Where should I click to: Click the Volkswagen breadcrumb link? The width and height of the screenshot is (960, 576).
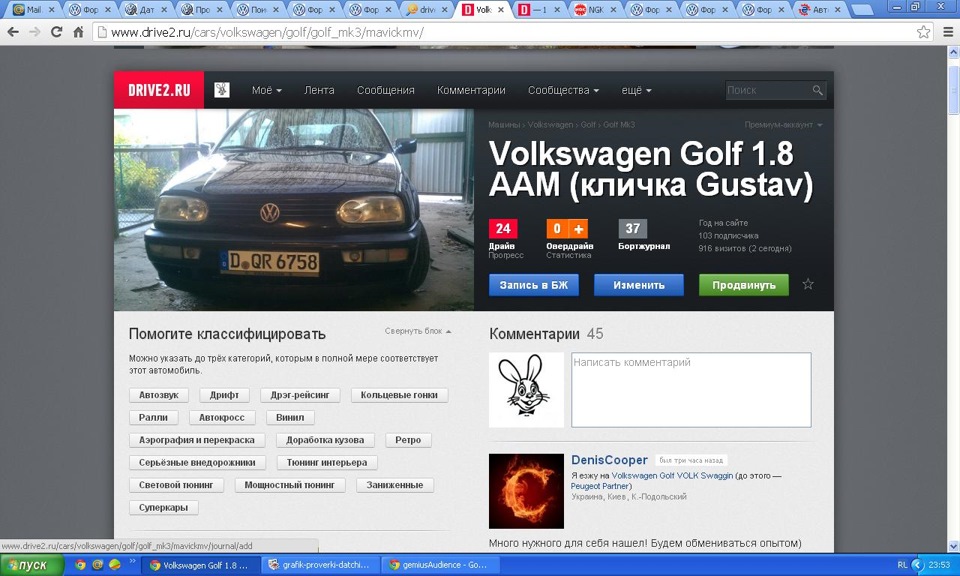[x=550, y=125]
